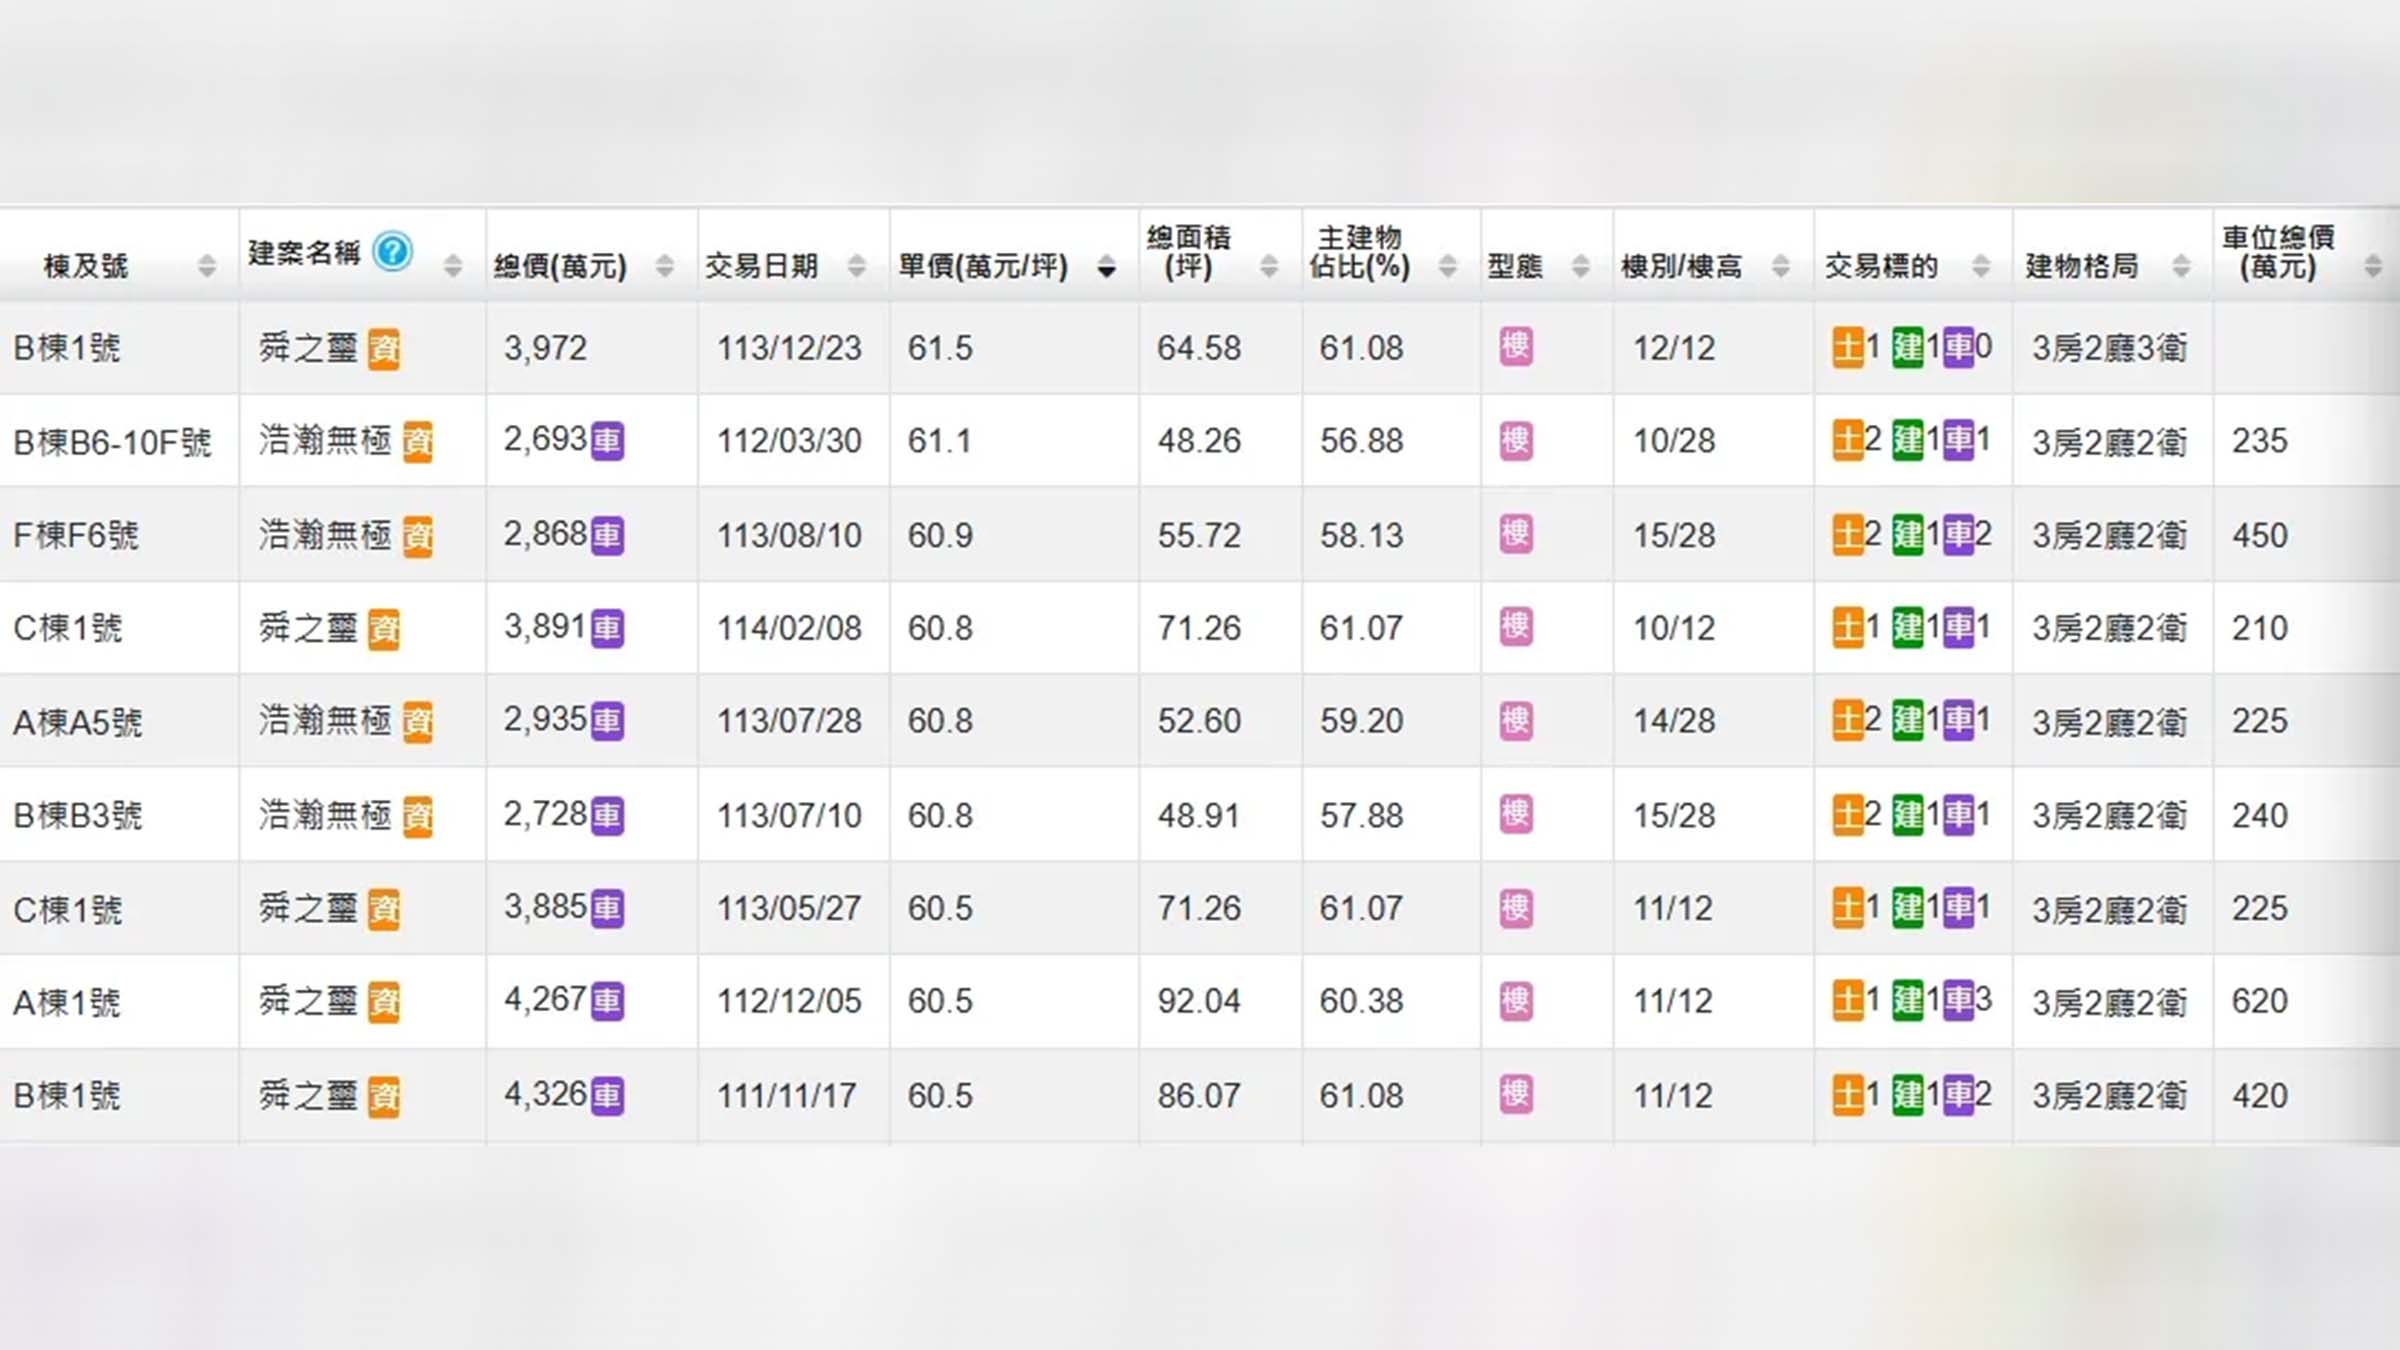
Task: Select layout 3房2廳3衛 cell
Action: pyautogui.click(x=2110, y=348)
